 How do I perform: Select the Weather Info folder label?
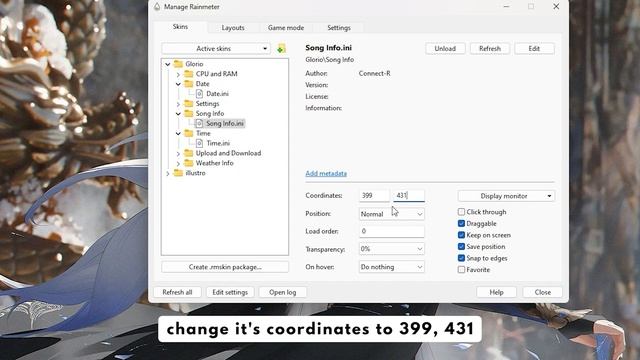[x=215, y=163]
